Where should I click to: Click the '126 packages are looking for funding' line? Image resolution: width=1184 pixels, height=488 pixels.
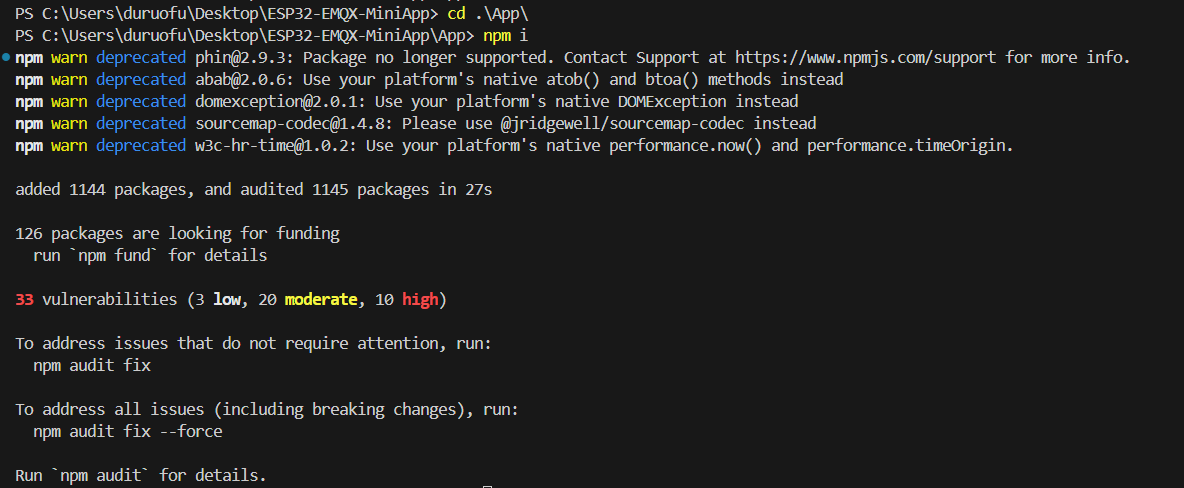[177, 234]
